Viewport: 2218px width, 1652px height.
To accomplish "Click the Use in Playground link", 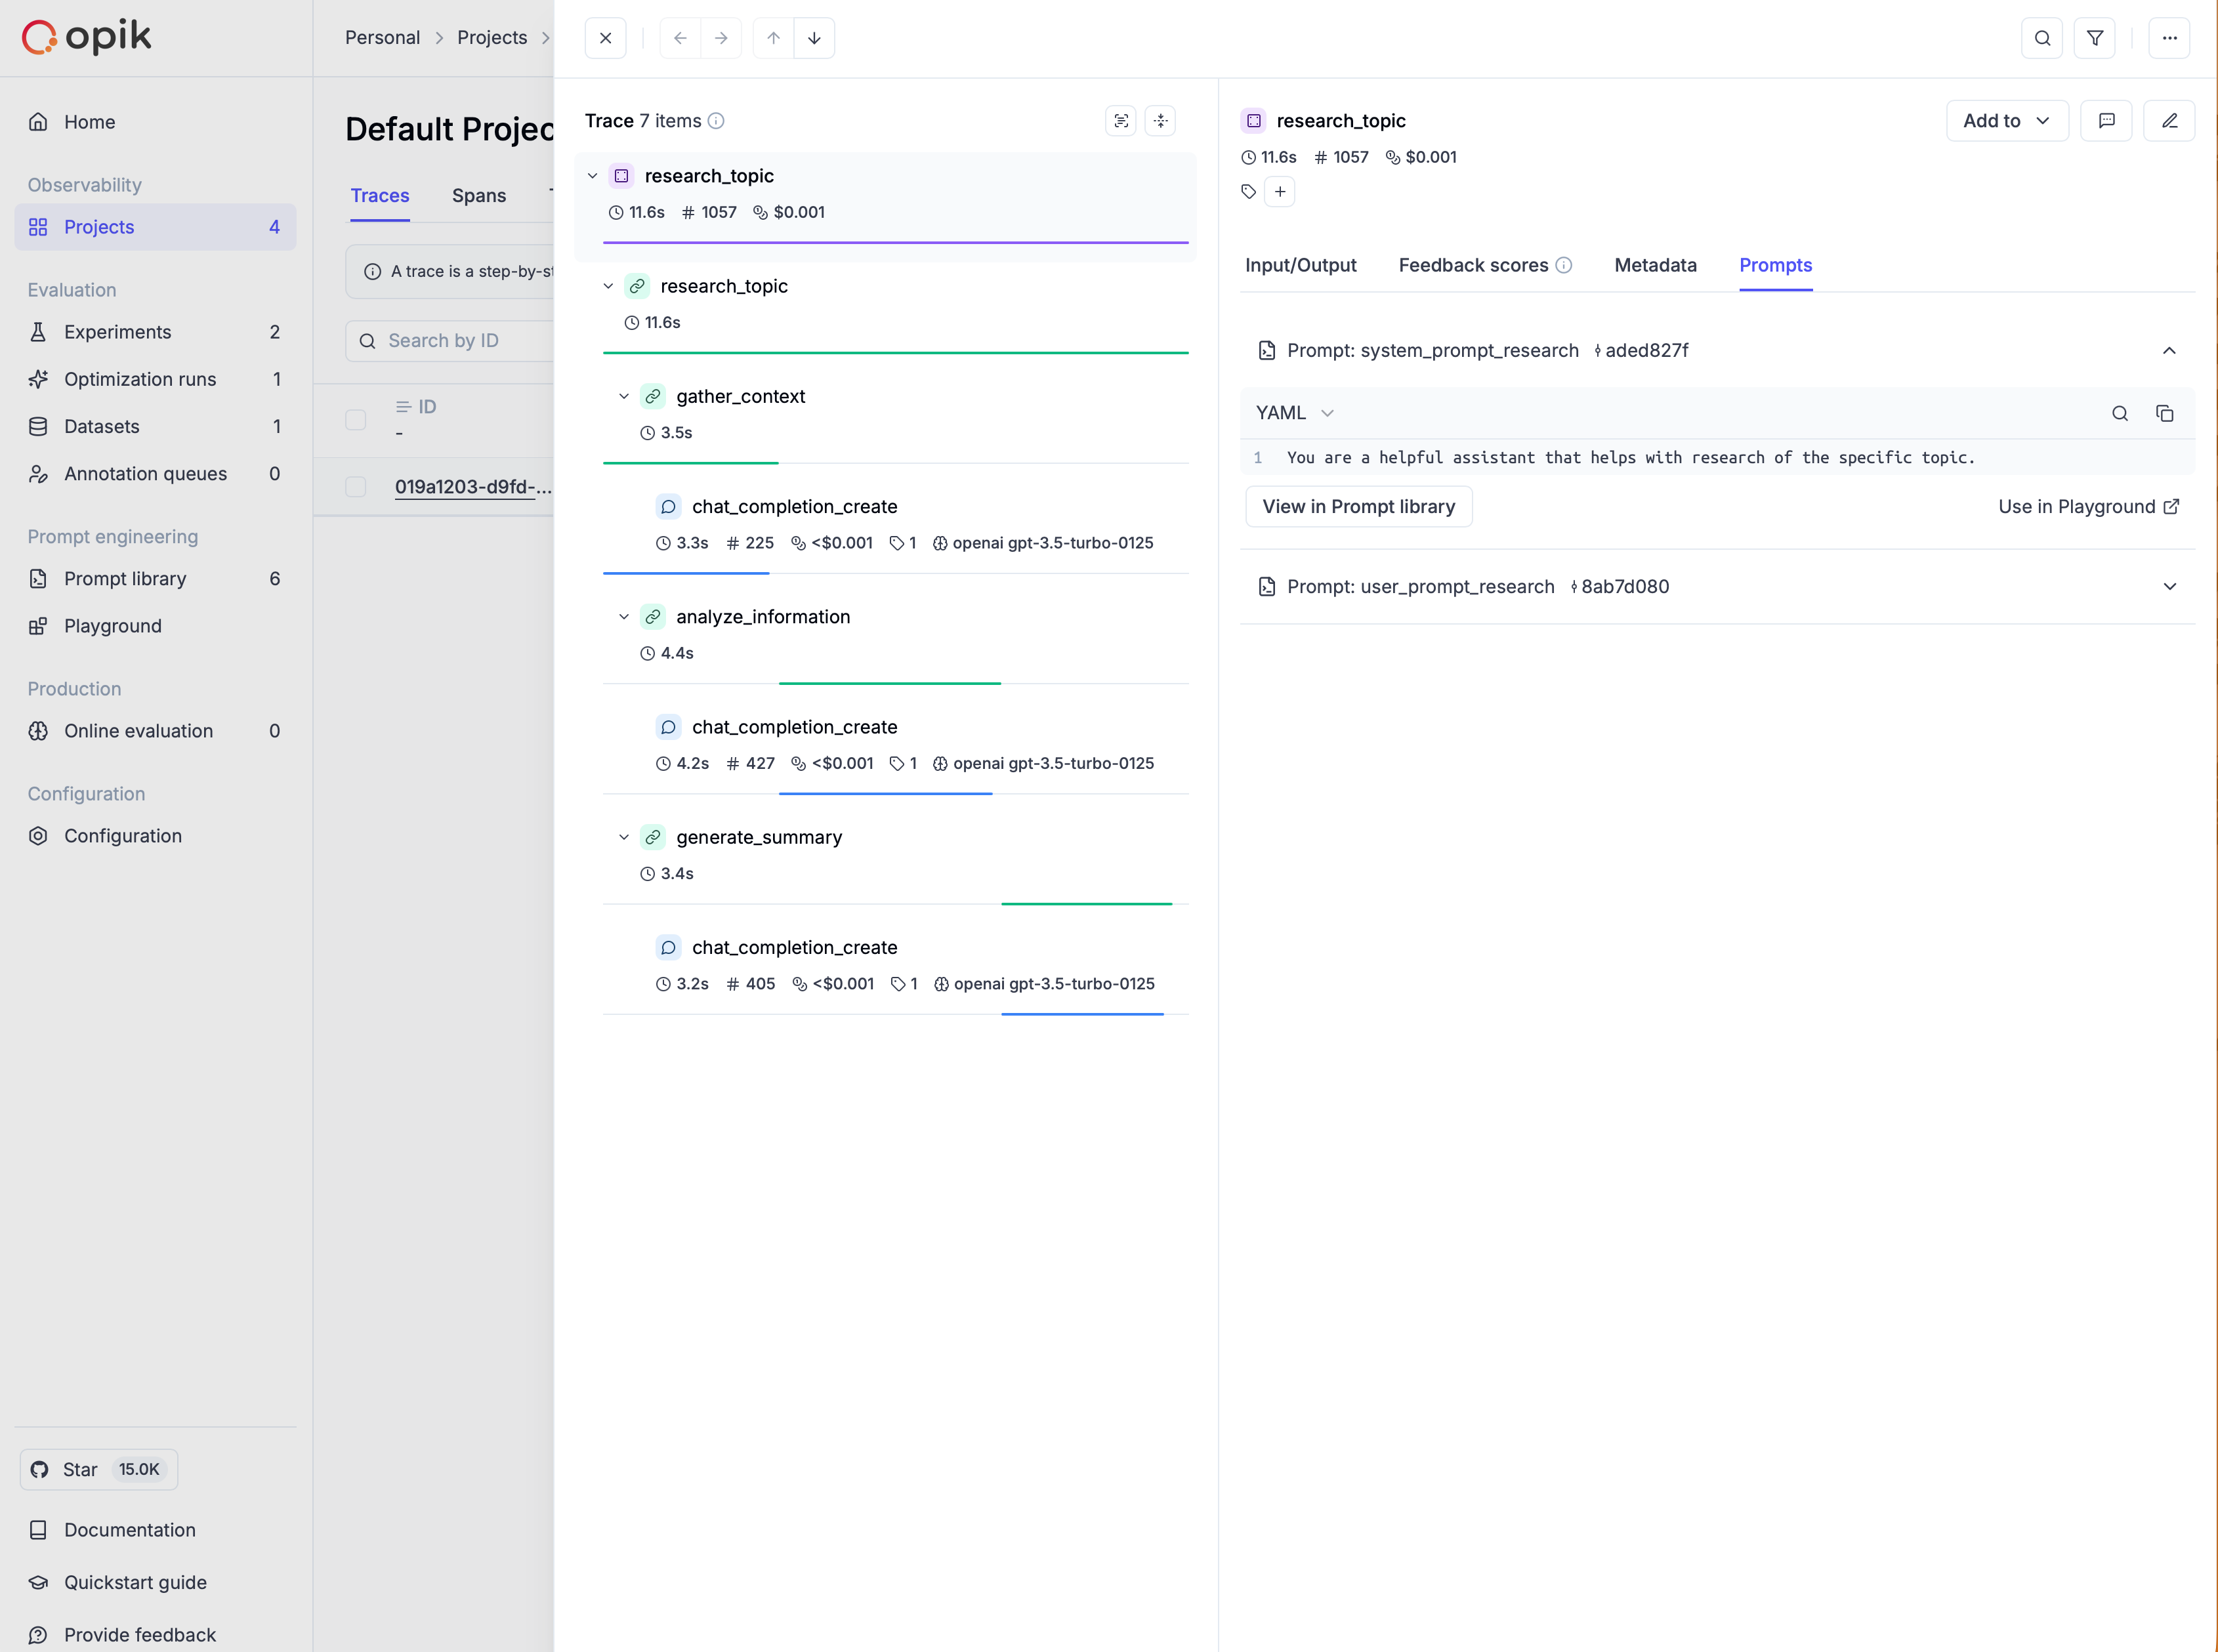I will point(2088,507).
